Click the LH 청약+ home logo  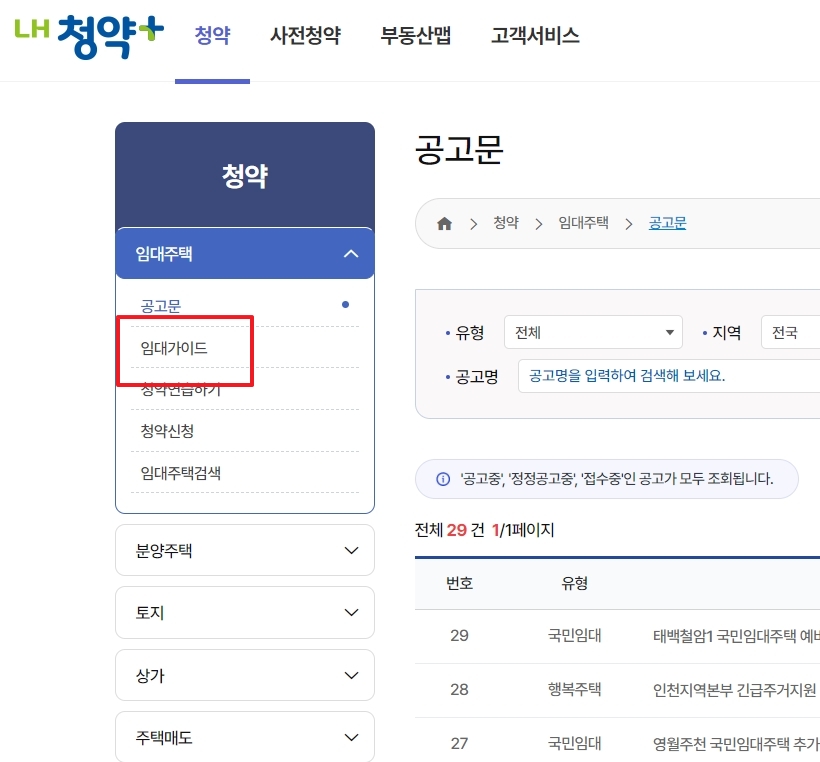click(88, 33)
